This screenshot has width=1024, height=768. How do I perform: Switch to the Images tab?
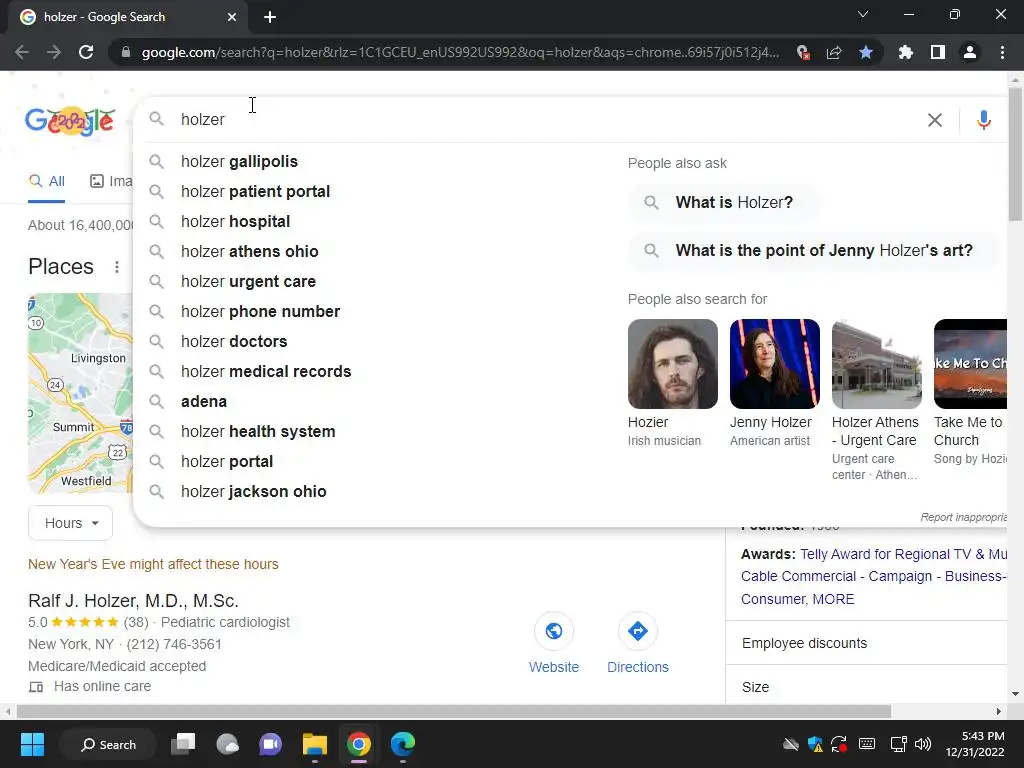(x=111, y=181)
